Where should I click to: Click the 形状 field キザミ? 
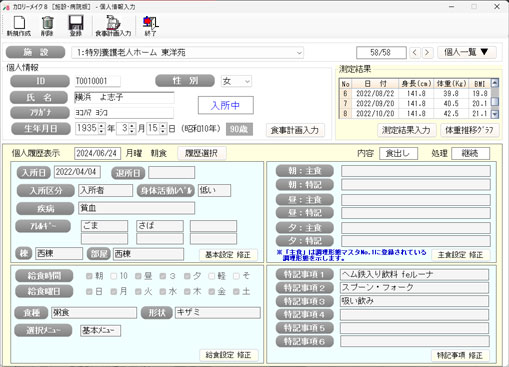point(218,313)
